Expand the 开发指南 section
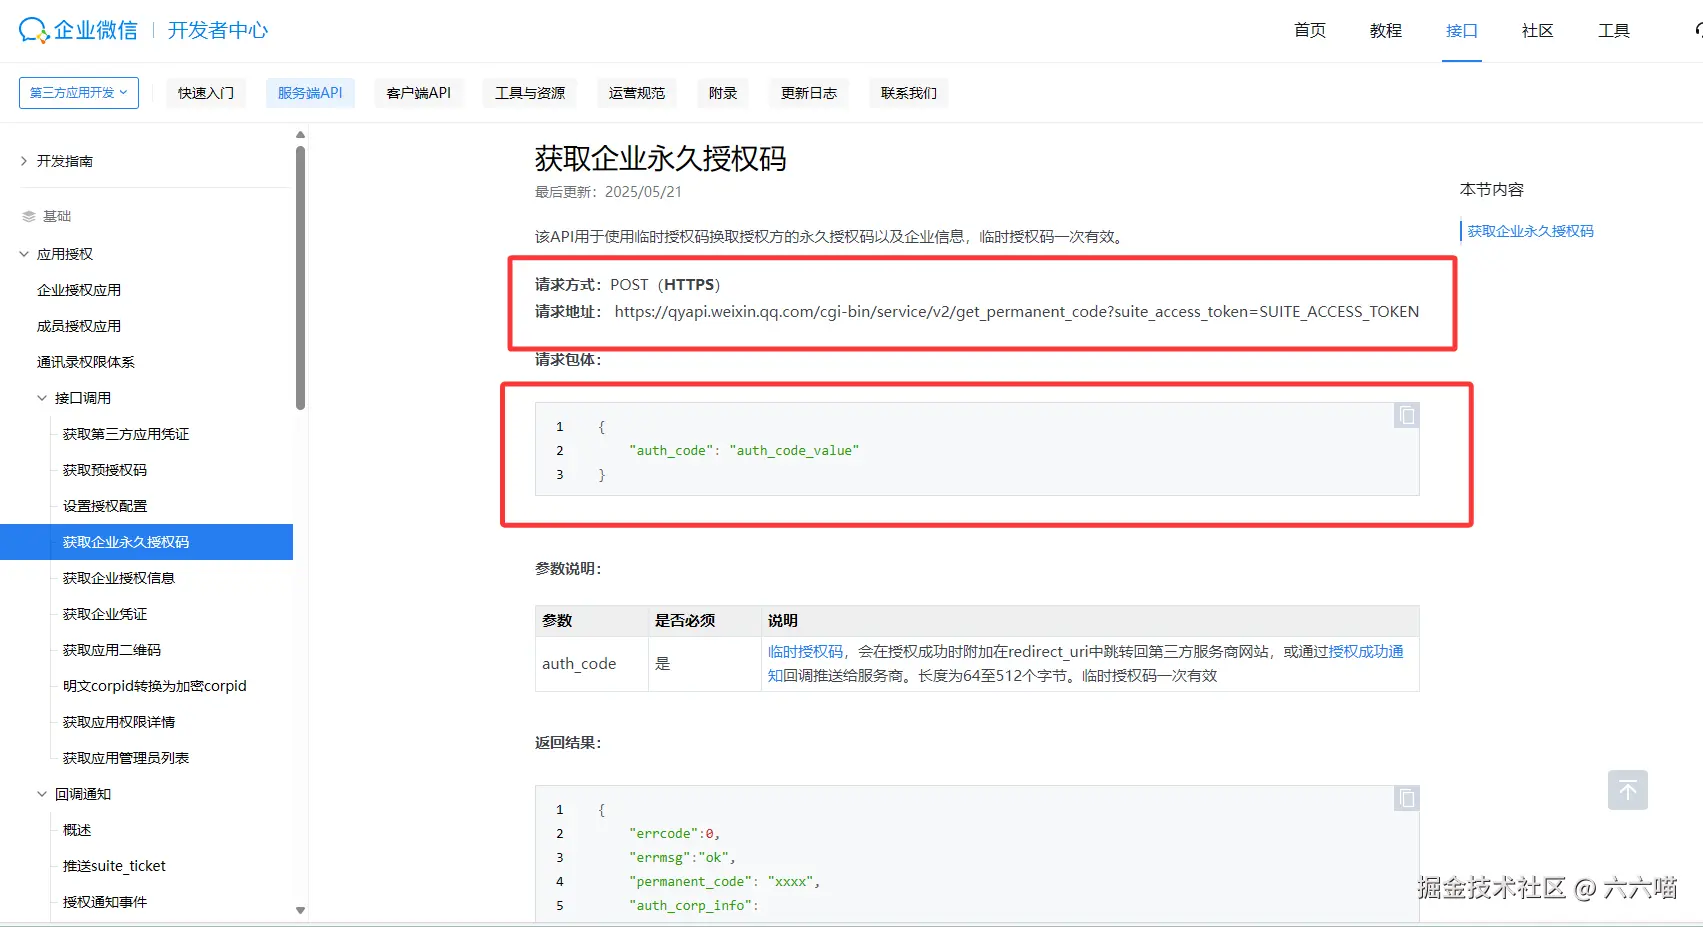The height and width of the screenshot is (927, 1703). pos(24,161)
